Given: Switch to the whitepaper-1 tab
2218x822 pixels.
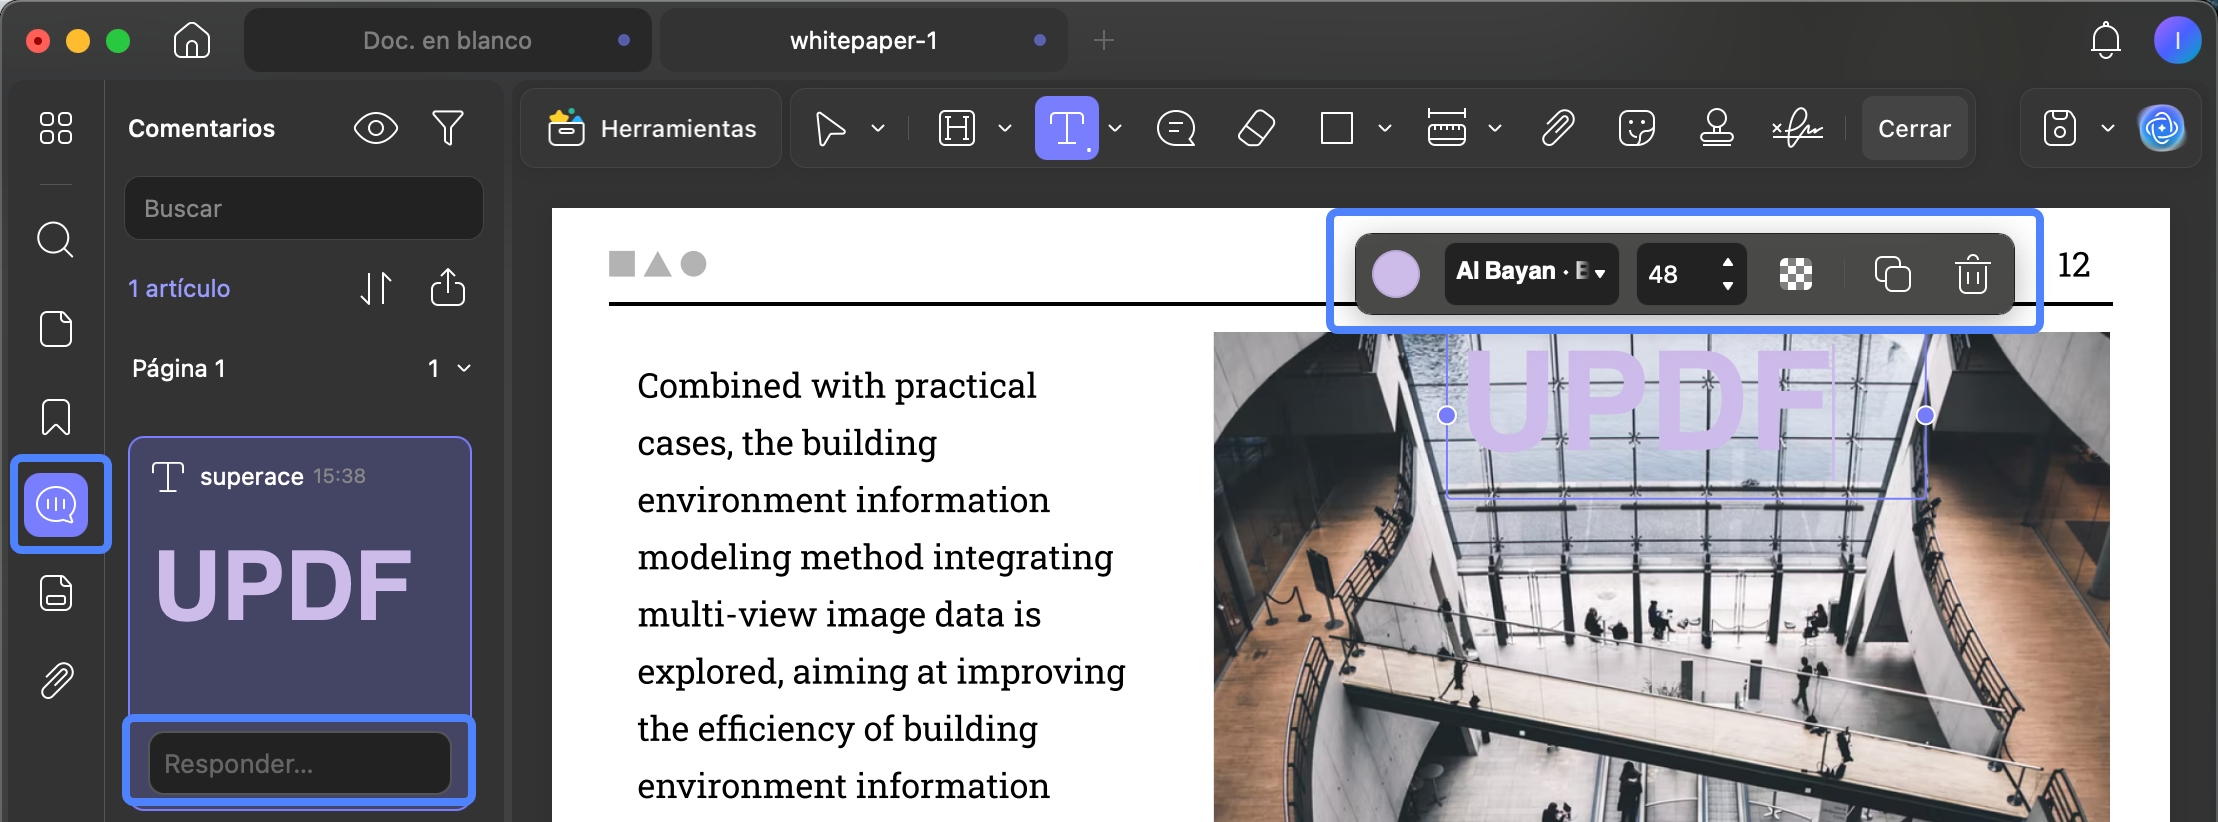Looking at the screenshot, I should click(863, 40).
